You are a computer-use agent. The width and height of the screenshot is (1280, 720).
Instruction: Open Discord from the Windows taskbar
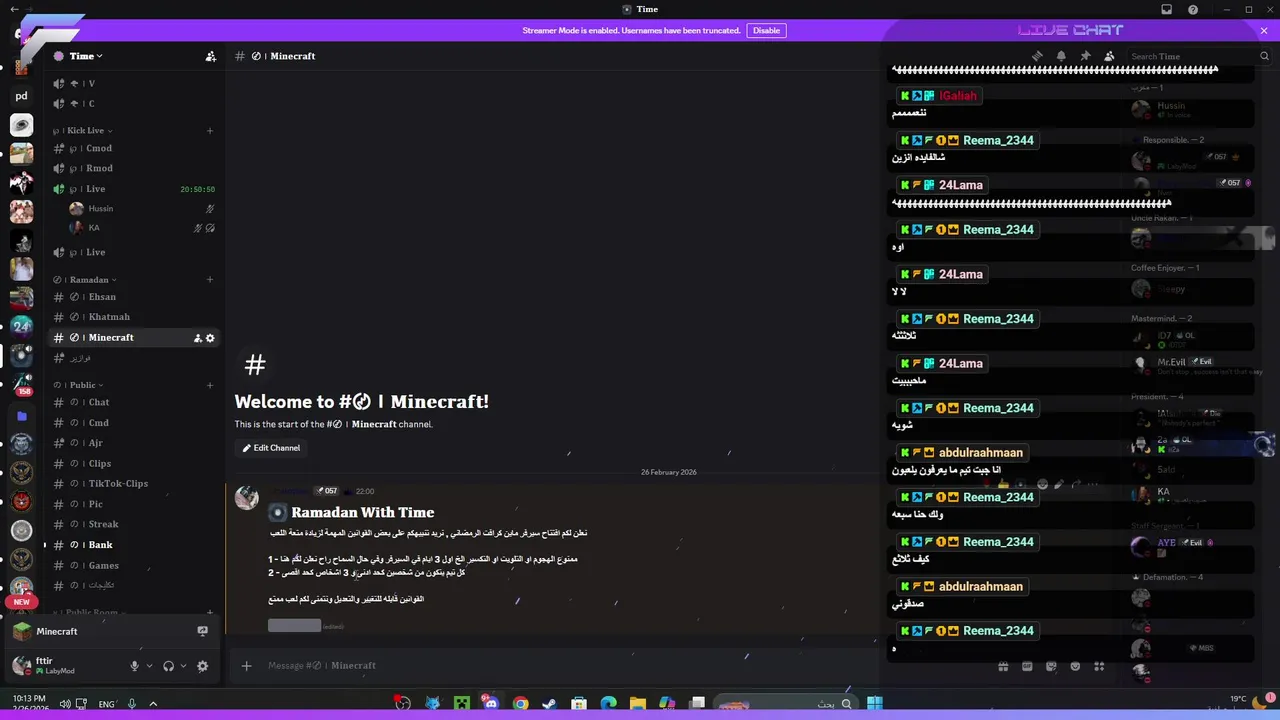coord(490,703)
